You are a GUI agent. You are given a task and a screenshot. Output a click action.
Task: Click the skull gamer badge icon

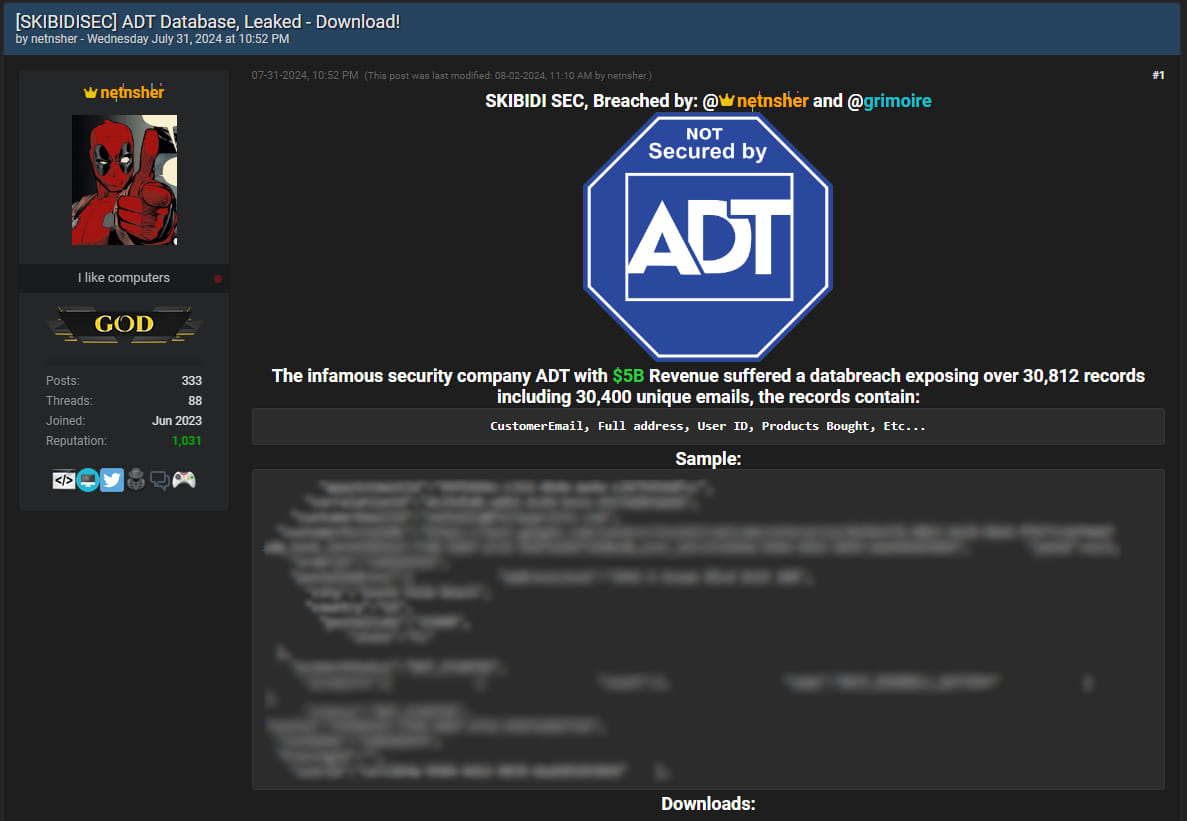(x=136, y=480)
